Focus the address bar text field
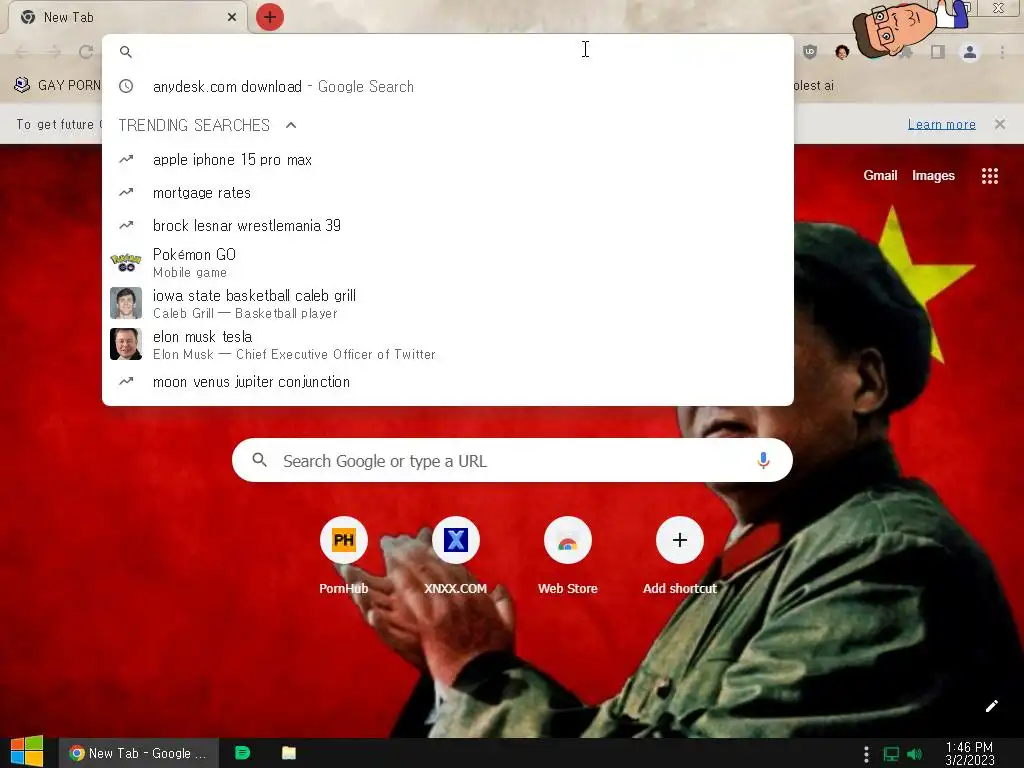 [448, 52]
